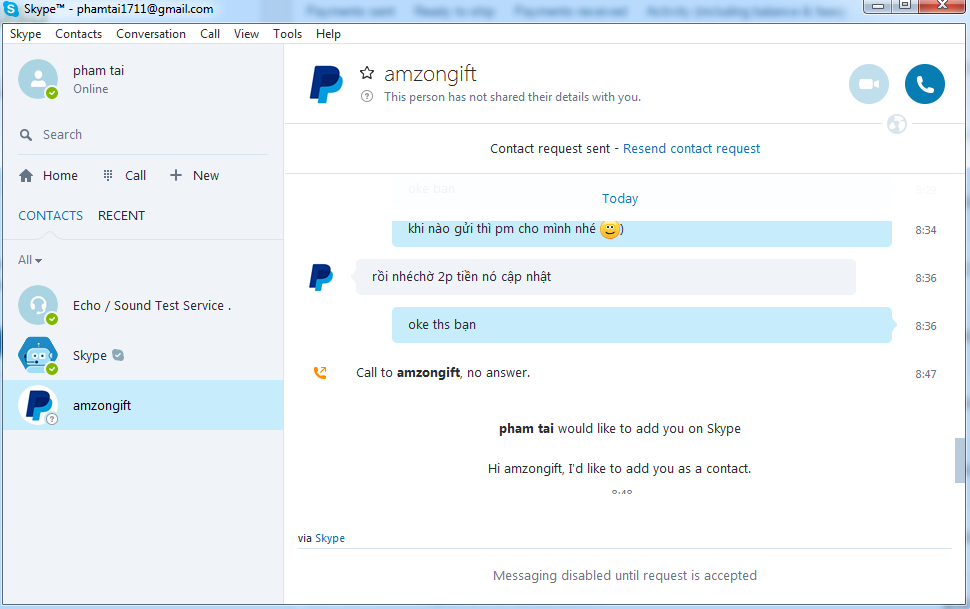970x609 pixels.
Task: Click the via Skype link
Action: coord(330,538)
